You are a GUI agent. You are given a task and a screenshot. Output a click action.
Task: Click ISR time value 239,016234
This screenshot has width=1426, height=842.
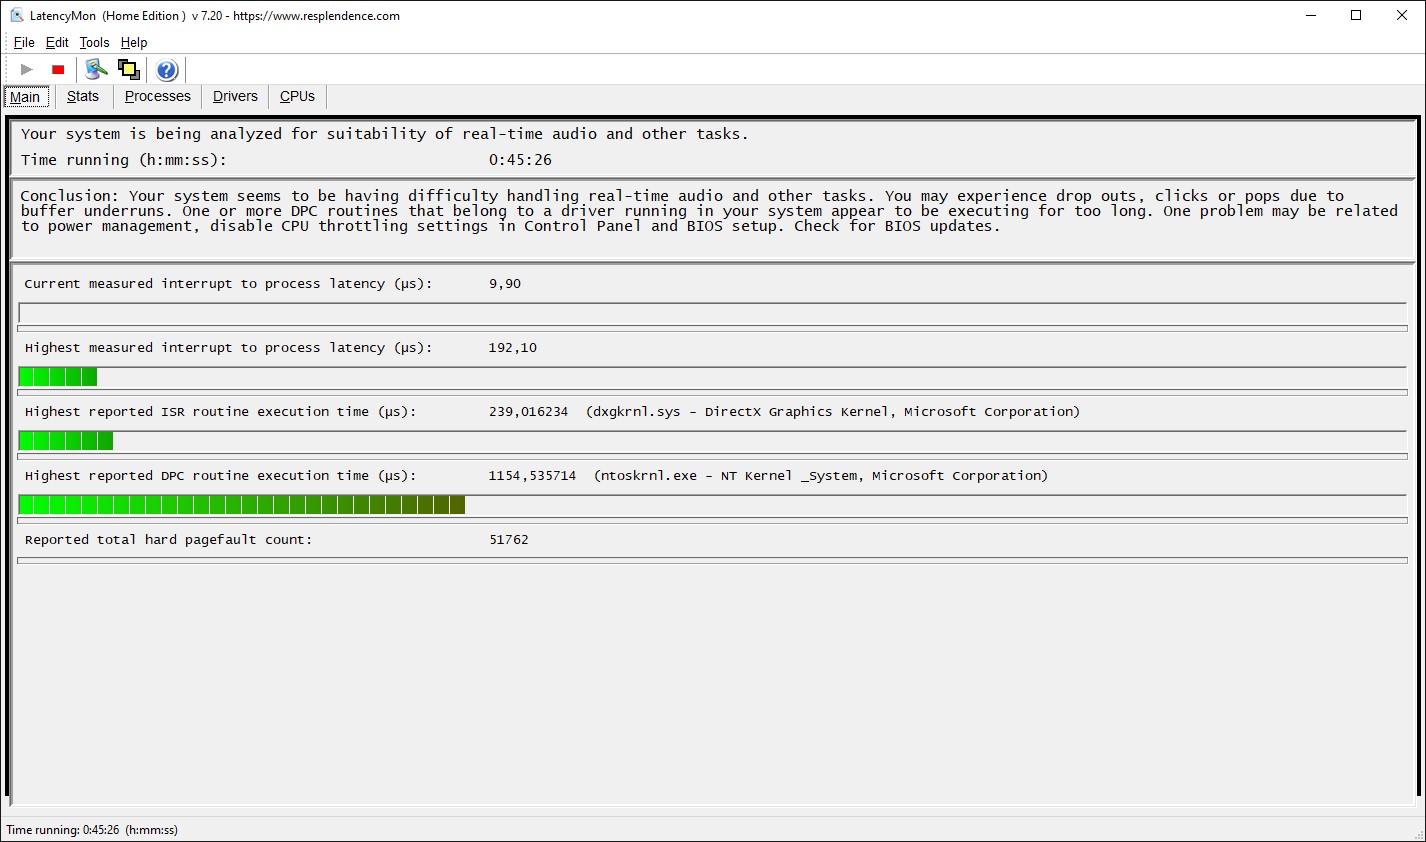coord(528,412)
